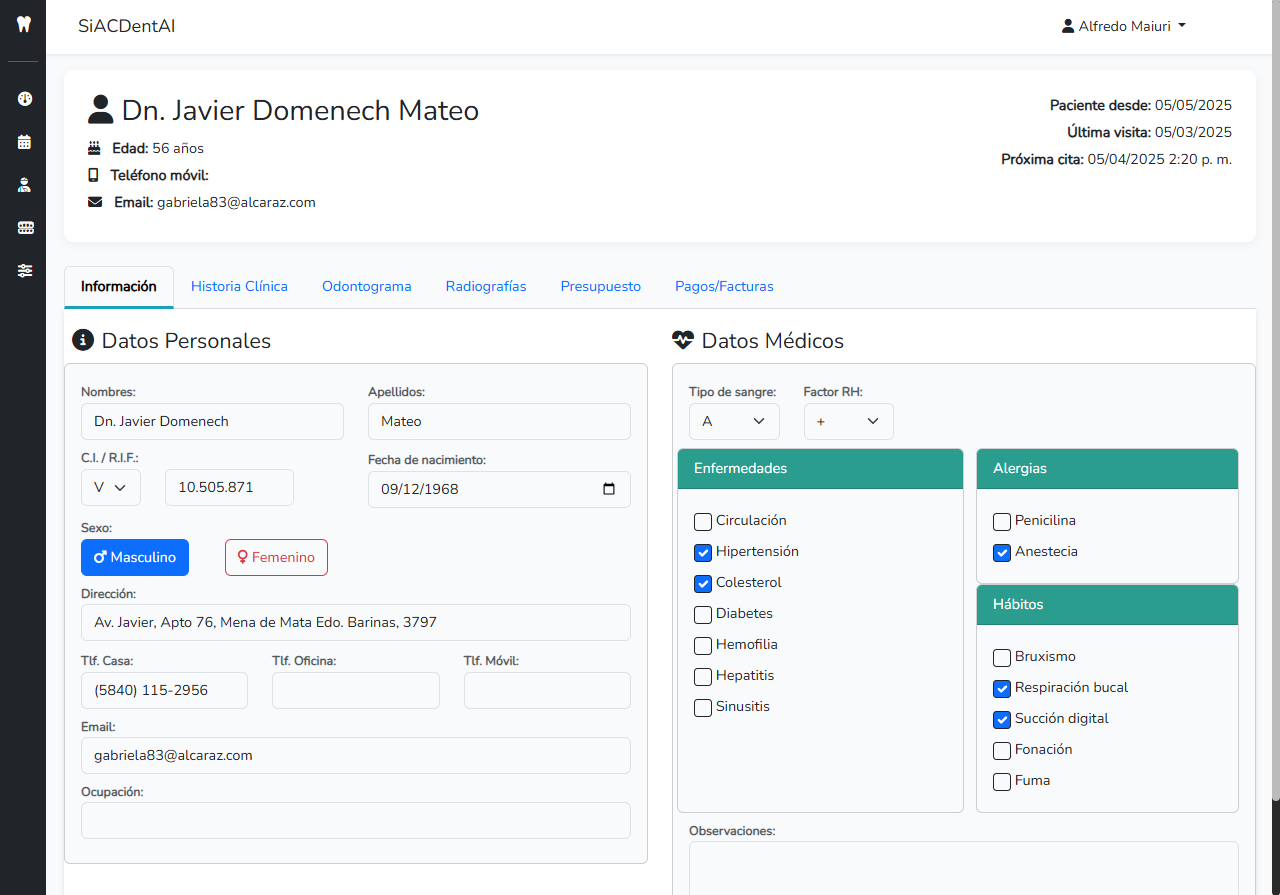
Task: Click the calendar picker icon in birth date field
Action: (x=609, y=490)
